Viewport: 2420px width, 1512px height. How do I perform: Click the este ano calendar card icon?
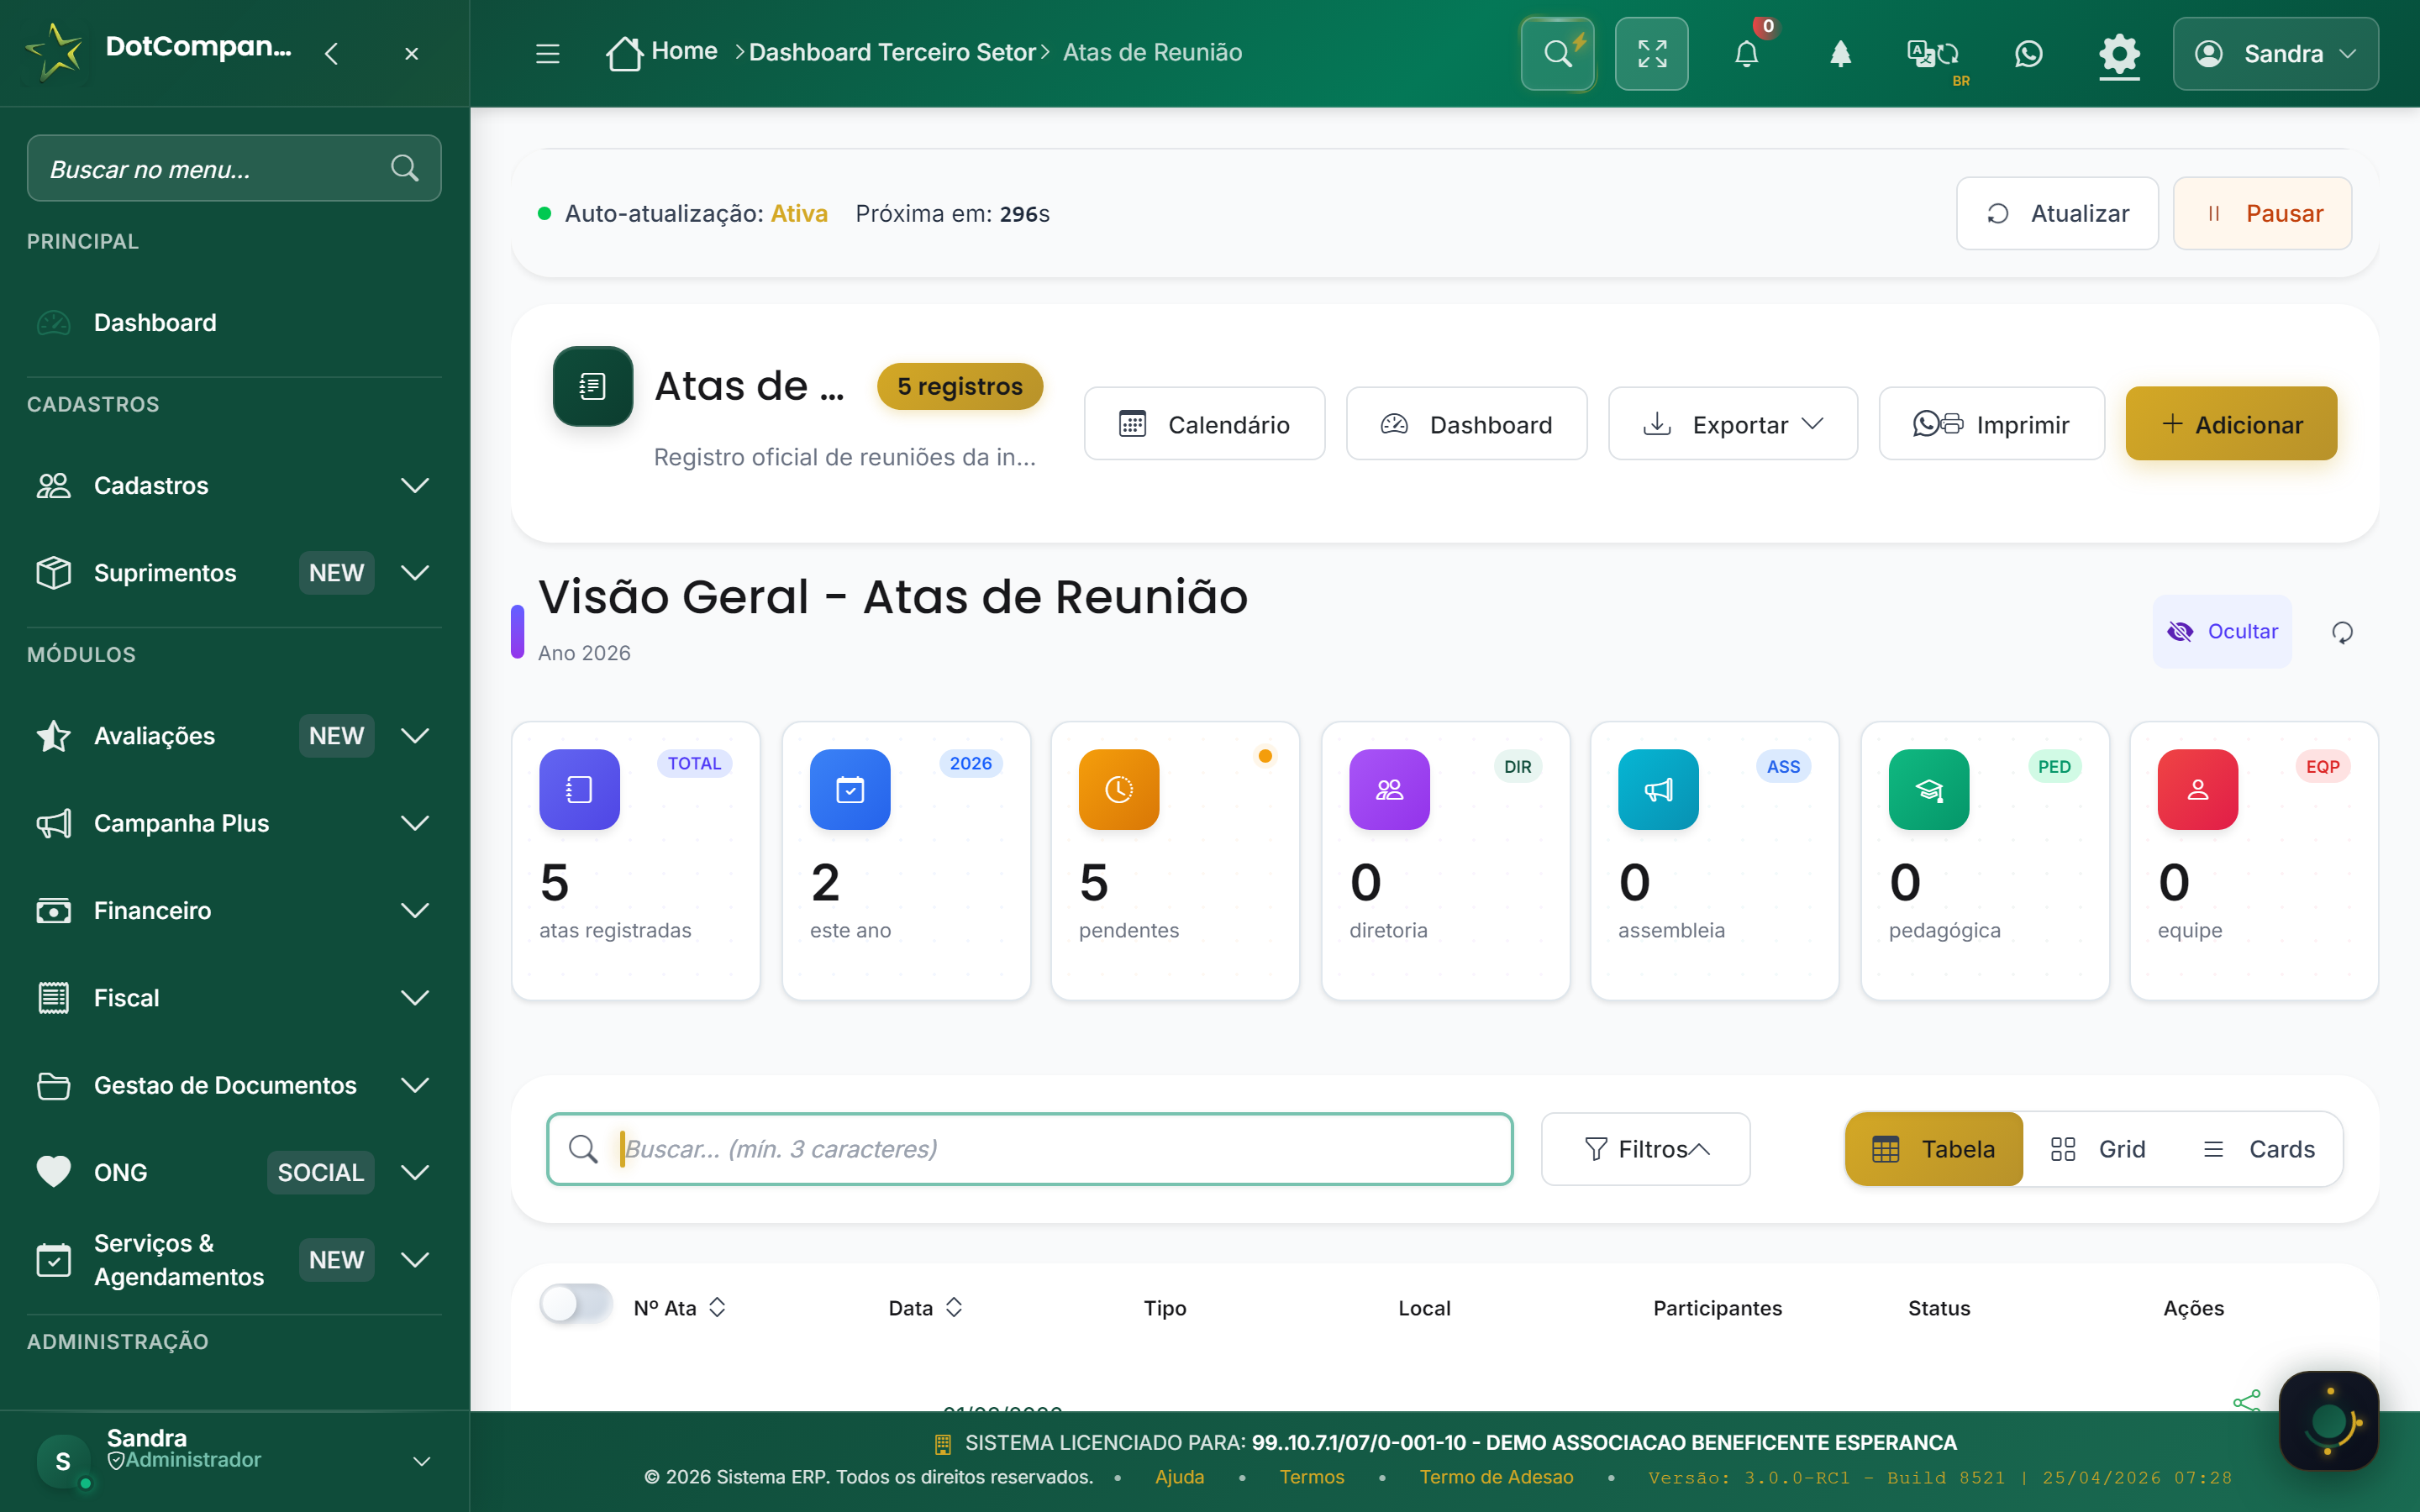point(850,789)
